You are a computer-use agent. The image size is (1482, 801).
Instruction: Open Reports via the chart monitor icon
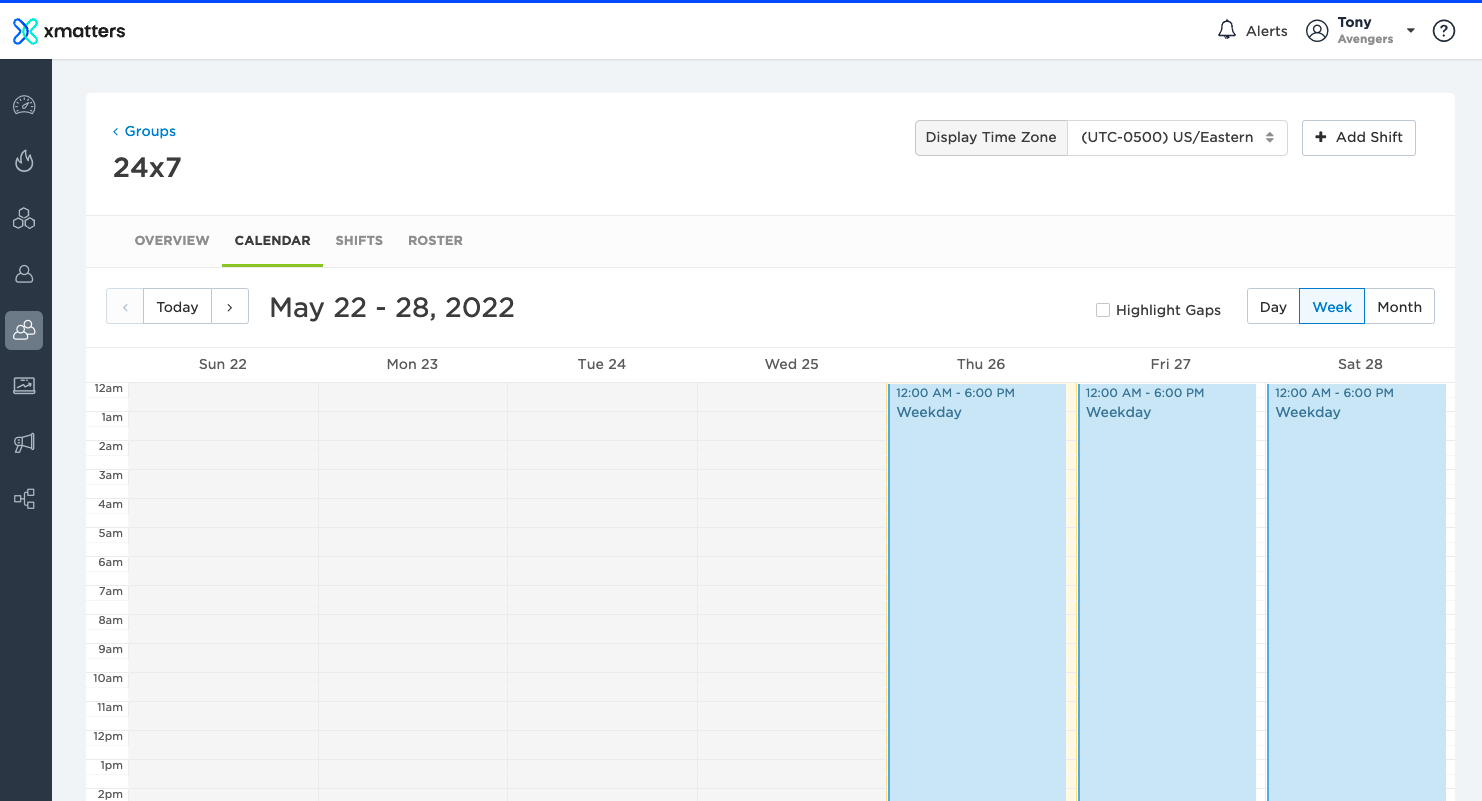24,385
